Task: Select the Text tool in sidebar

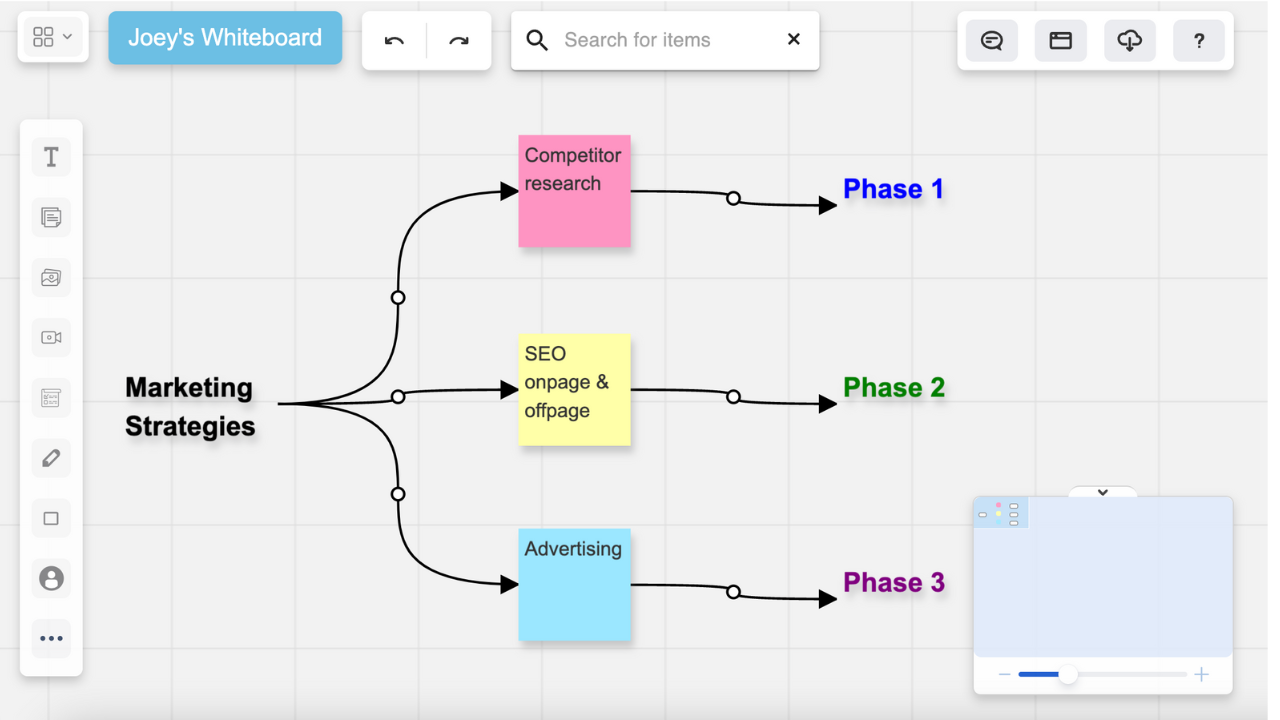Action: pos(51,157)
